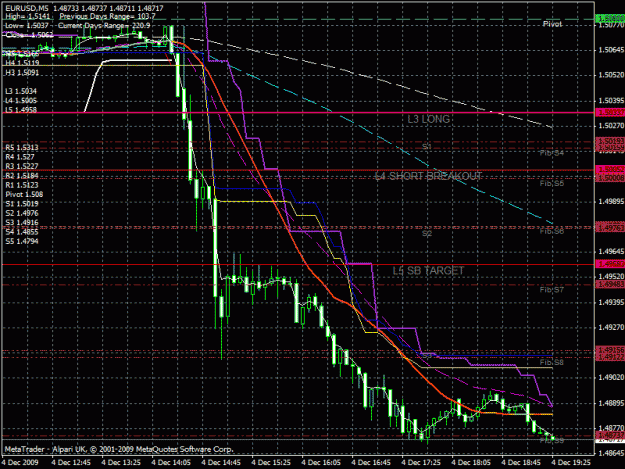The width and height of the screenshot is (625, 469).
Task: Select the 'Low= 1.5037' label
Action: [x=26, y=26]
